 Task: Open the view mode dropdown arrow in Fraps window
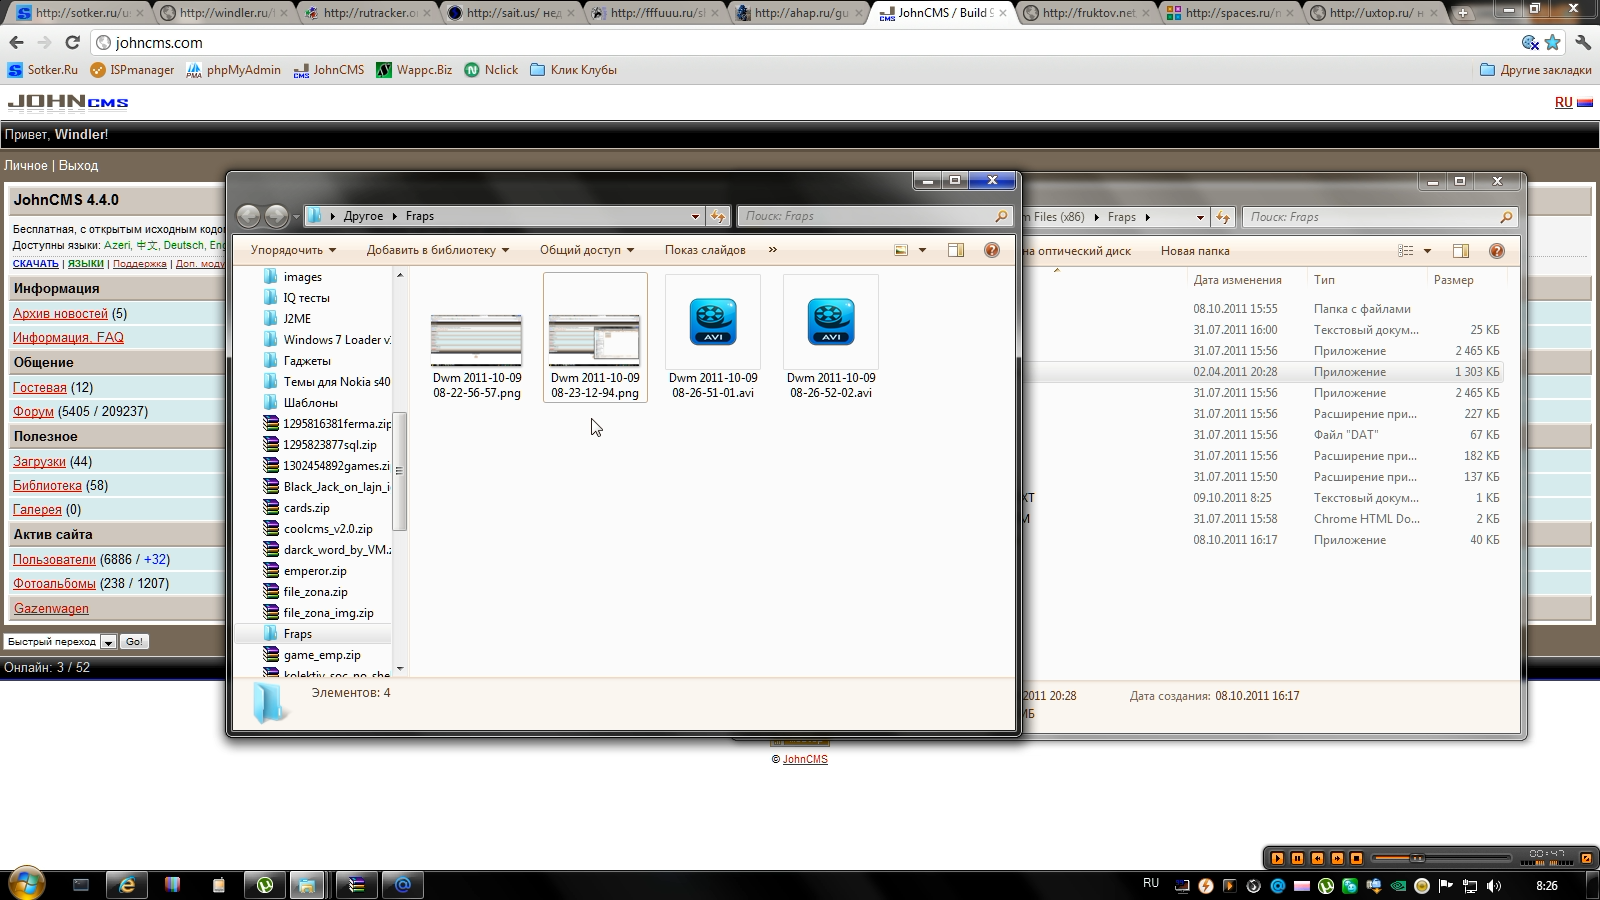(x=922, y=250)
